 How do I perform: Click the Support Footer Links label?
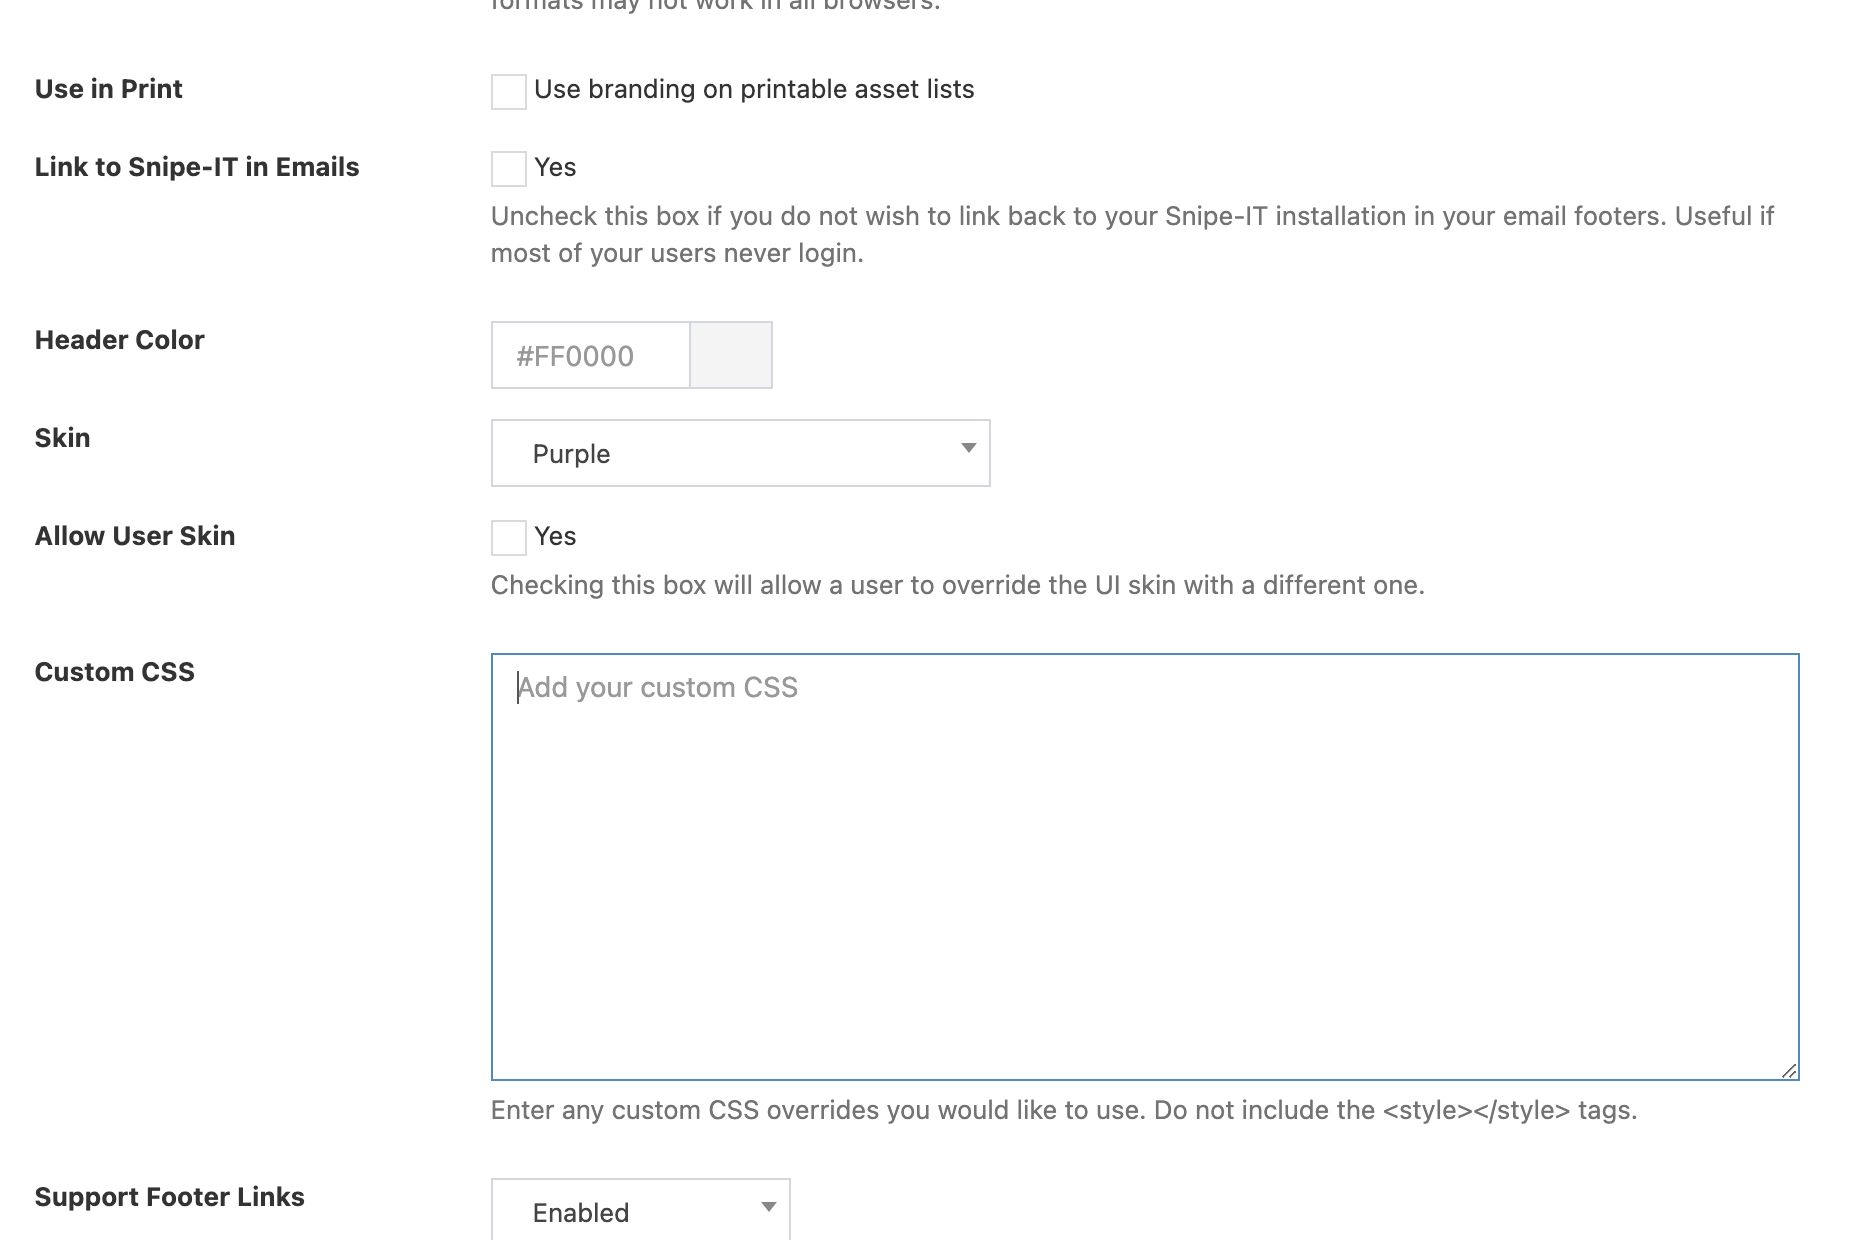click(x=169, y=1197)
